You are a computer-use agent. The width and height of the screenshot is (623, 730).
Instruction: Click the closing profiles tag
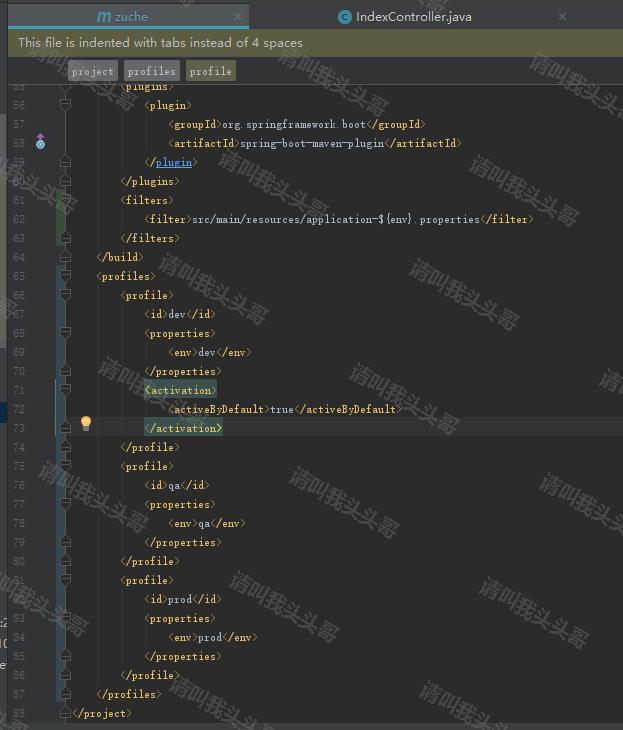pyautogui.click(x=129, y=694)
